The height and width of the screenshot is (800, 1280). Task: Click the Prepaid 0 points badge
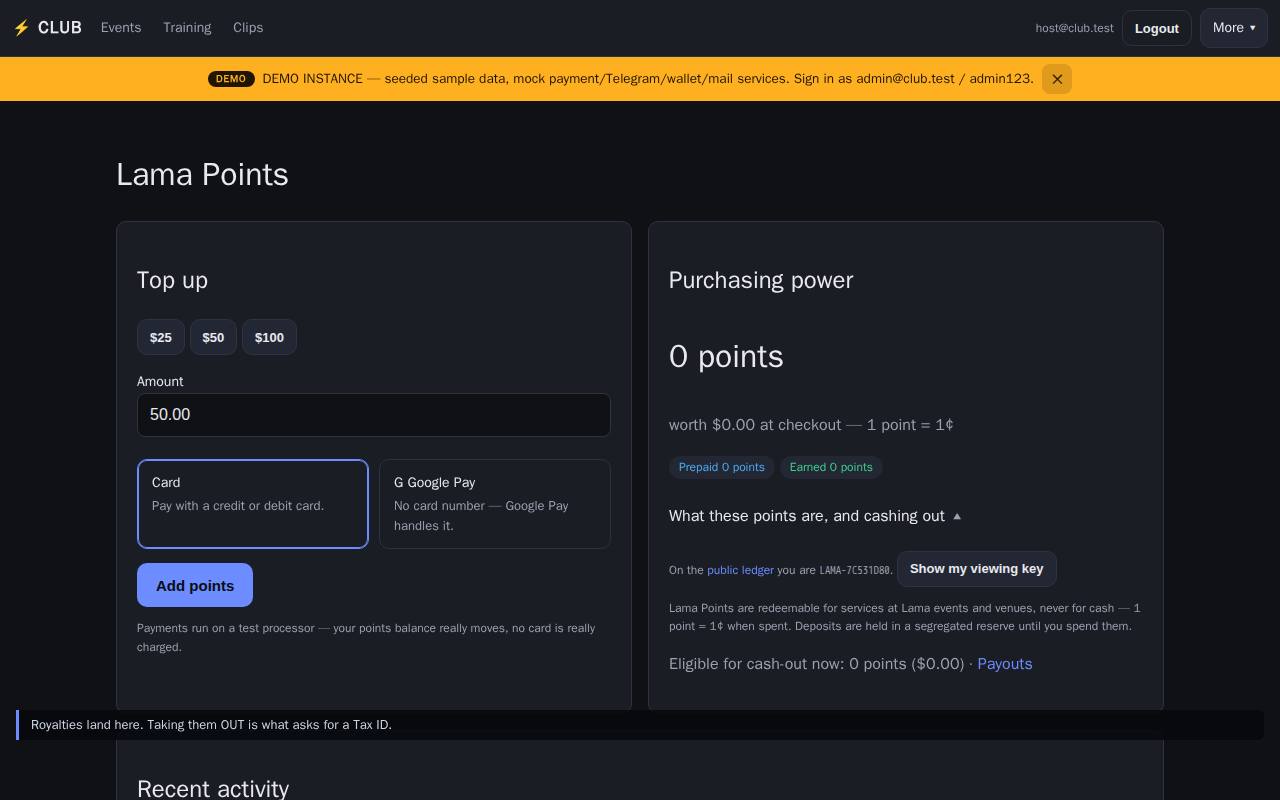click(x=722, y=467)
